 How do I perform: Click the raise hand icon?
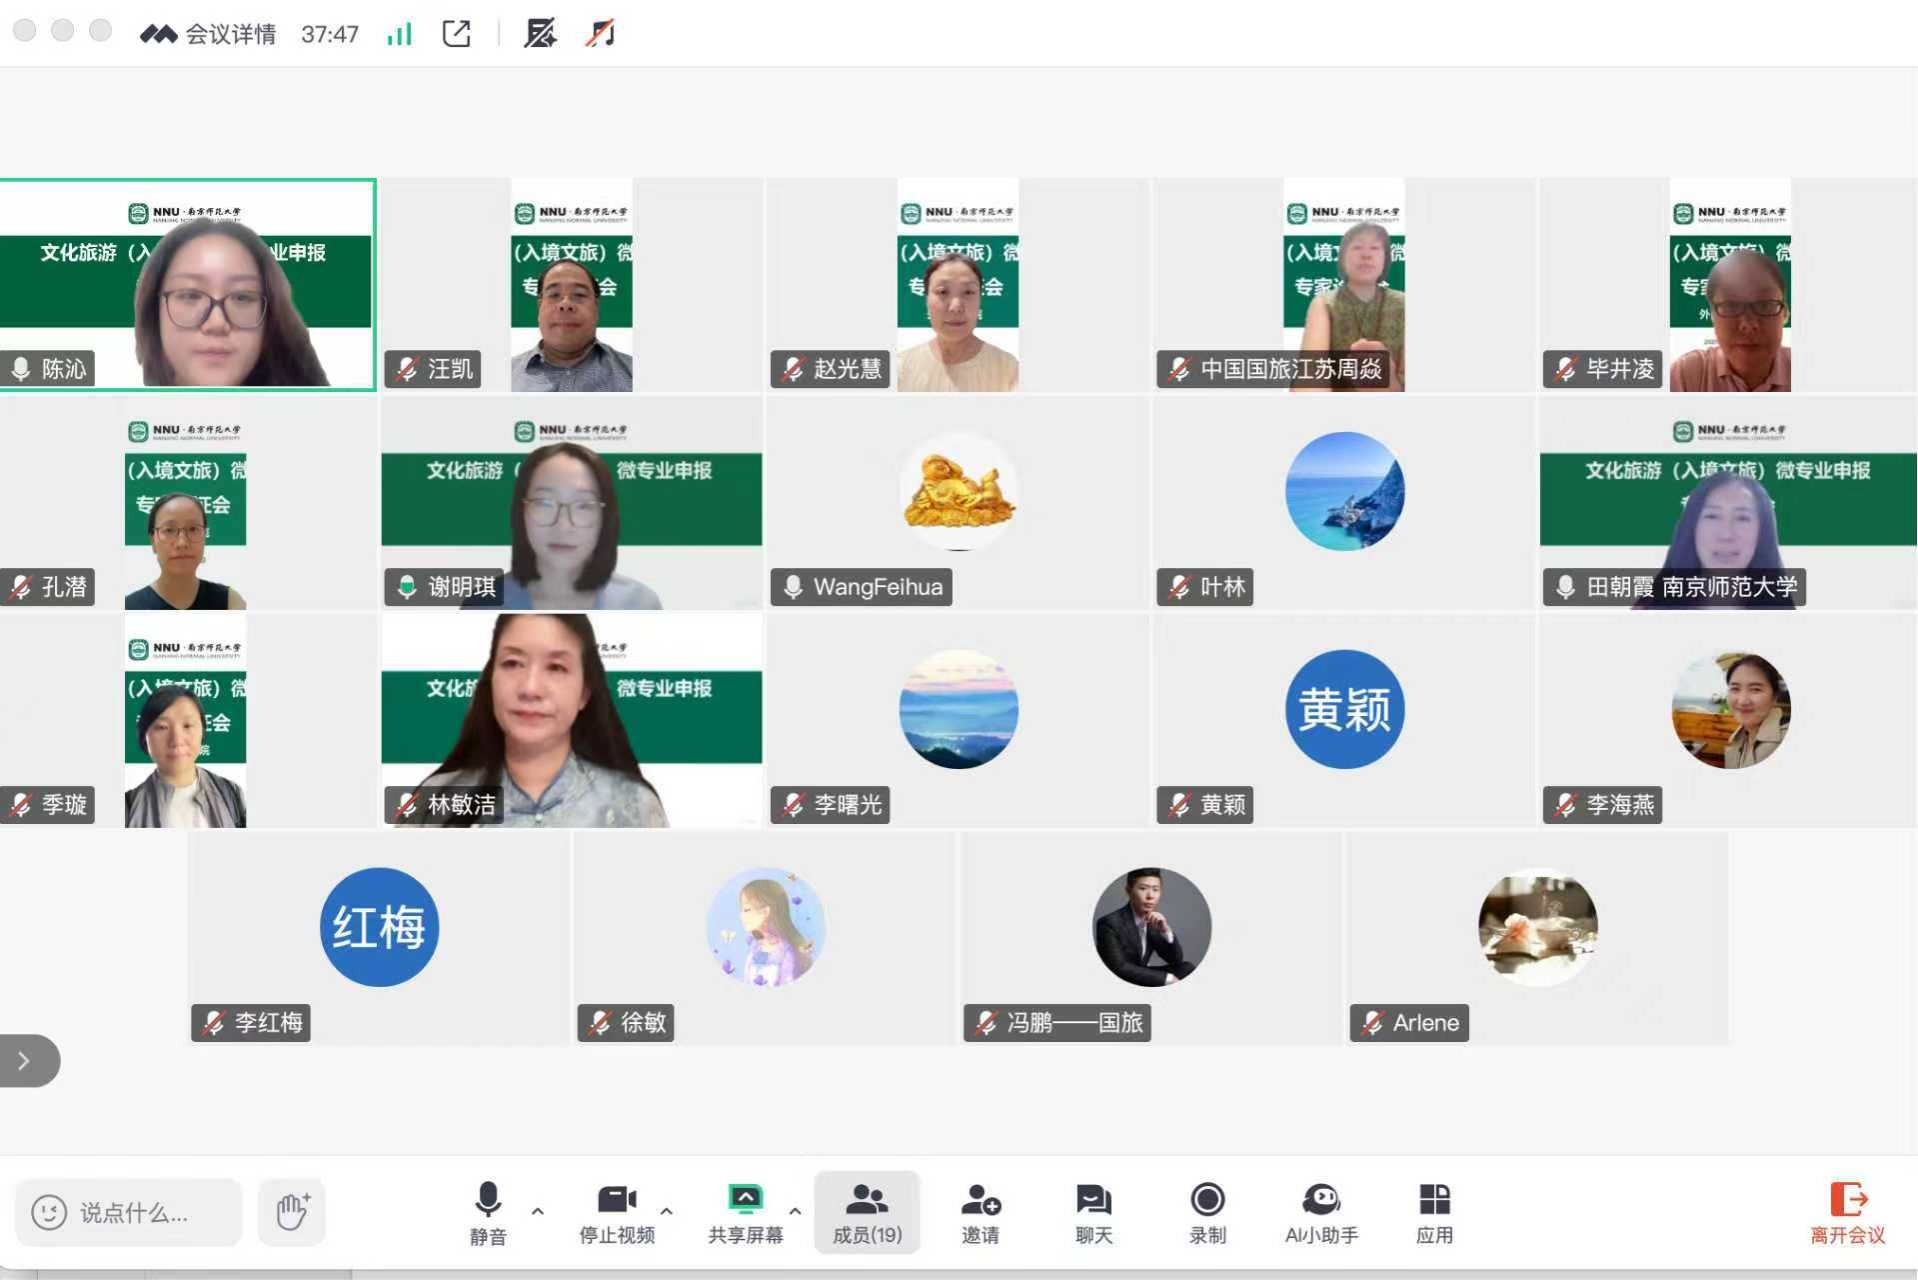pyautogui.click(x=292, y=1212)
